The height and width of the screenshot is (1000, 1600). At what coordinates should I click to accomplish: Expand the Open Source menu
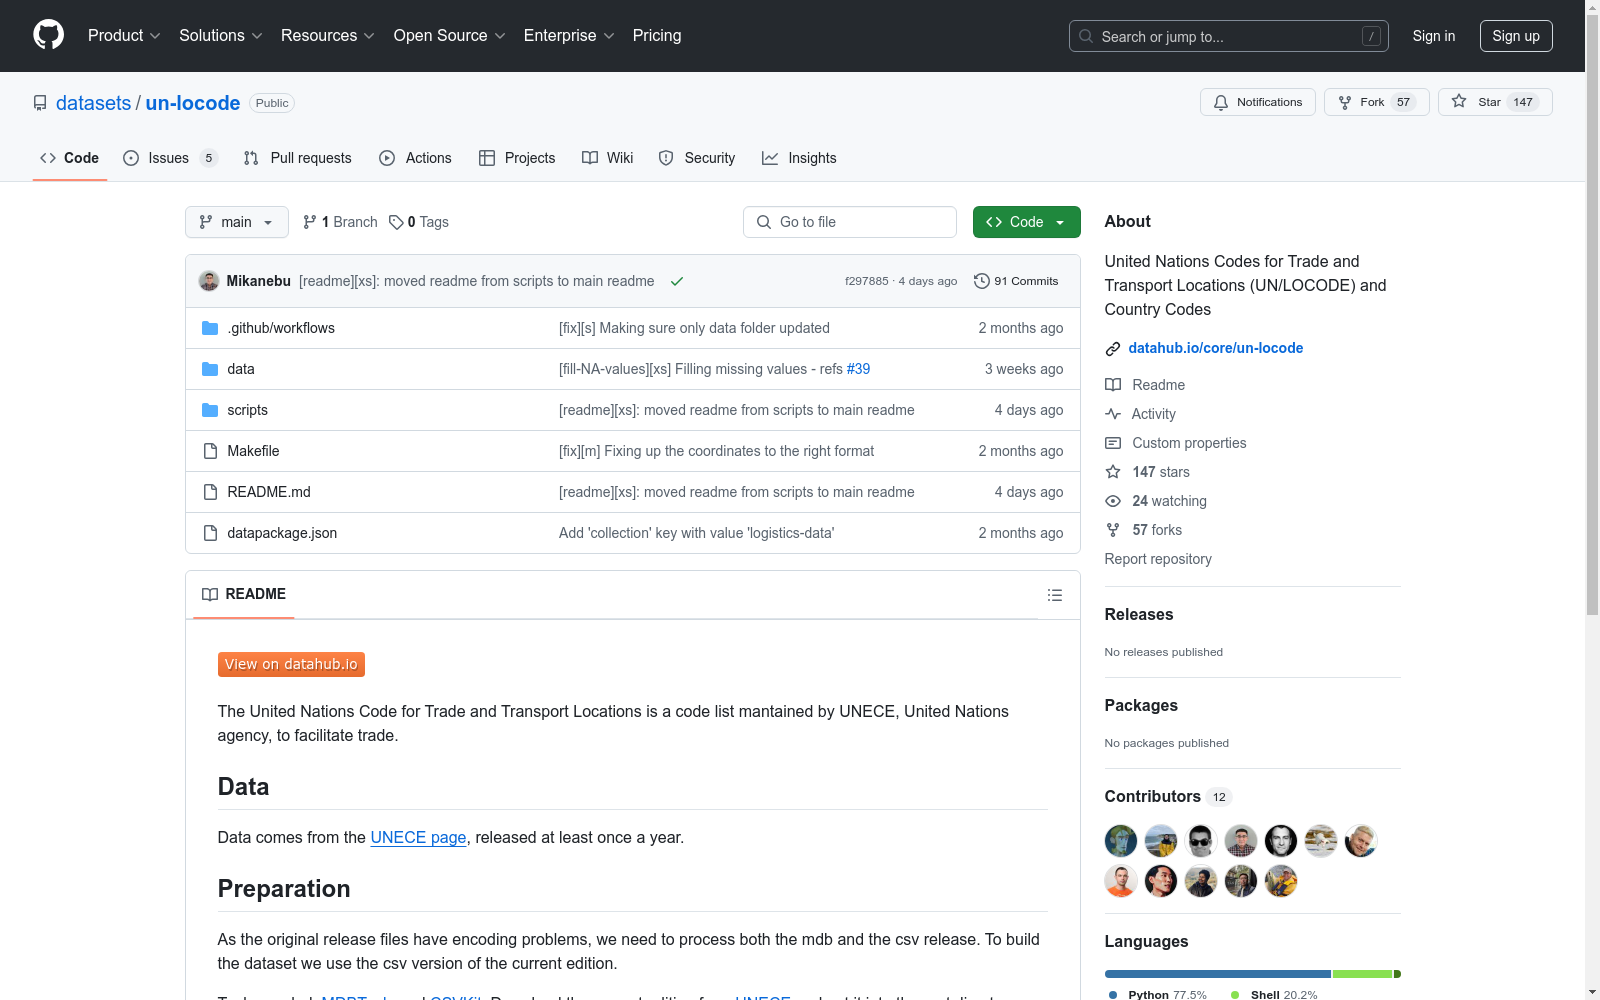coord(450,36)
